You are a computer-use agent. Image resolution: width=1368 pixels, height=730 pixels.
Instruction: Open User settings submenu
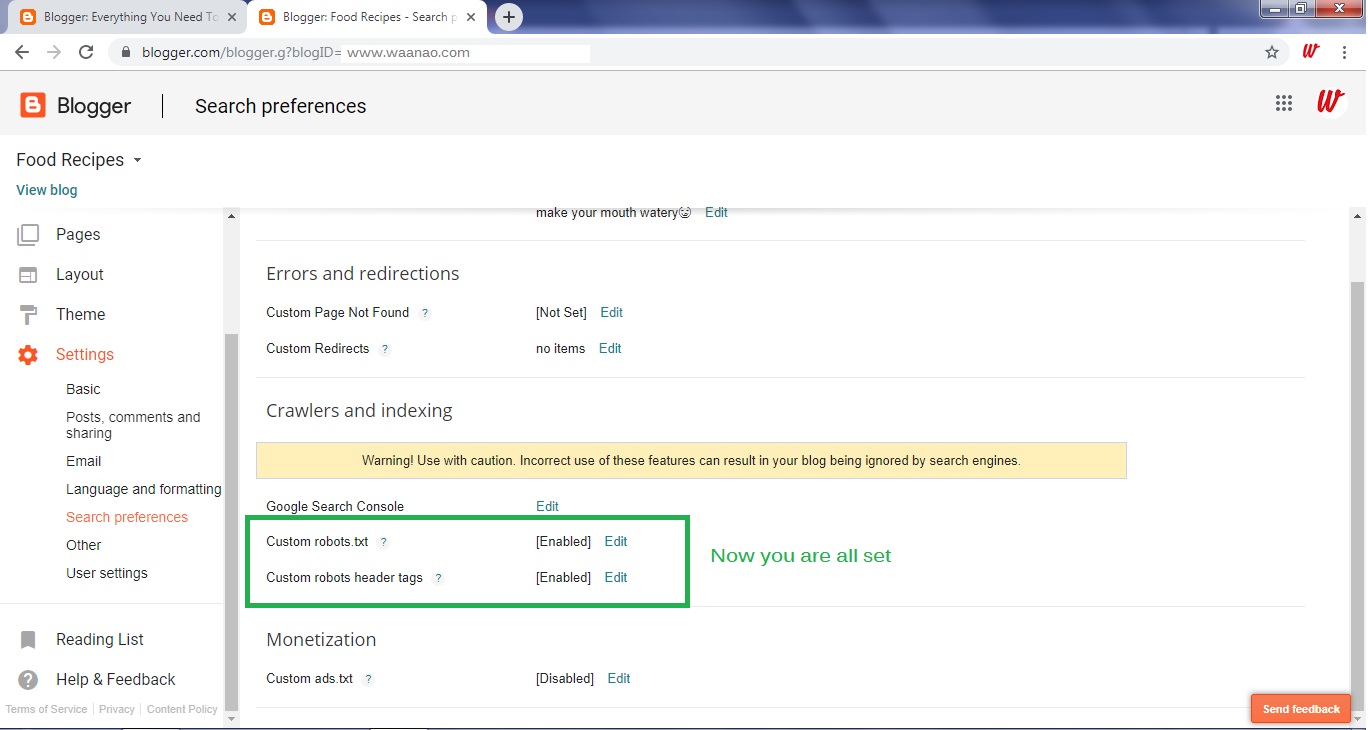coord(106,573)
